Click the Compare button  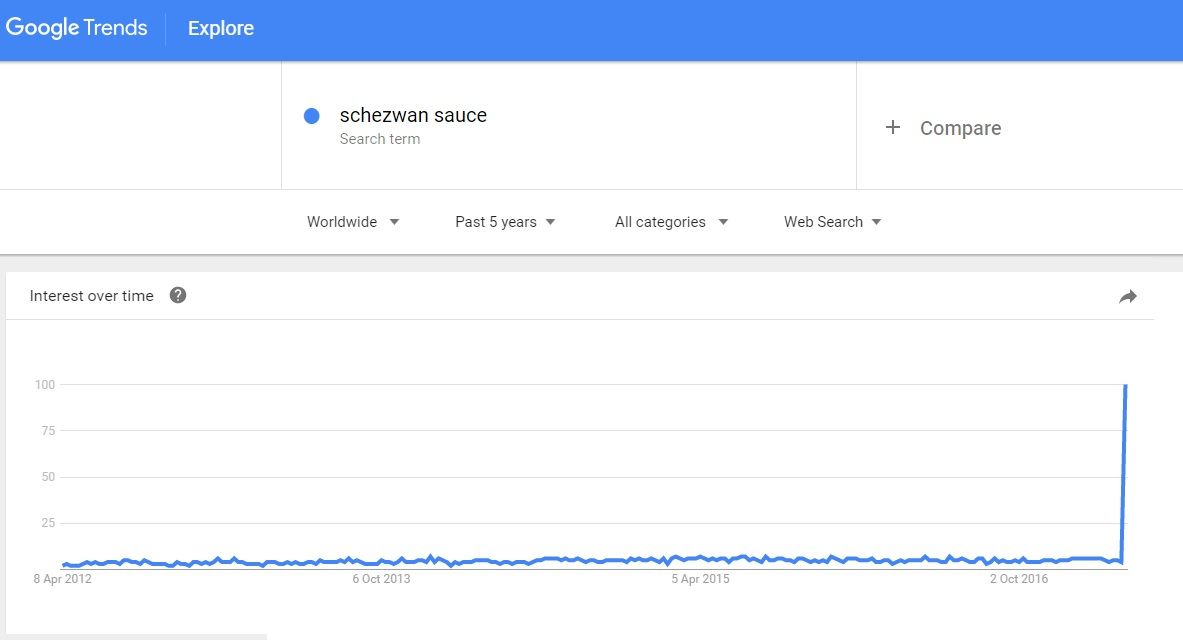coord(942,128)
